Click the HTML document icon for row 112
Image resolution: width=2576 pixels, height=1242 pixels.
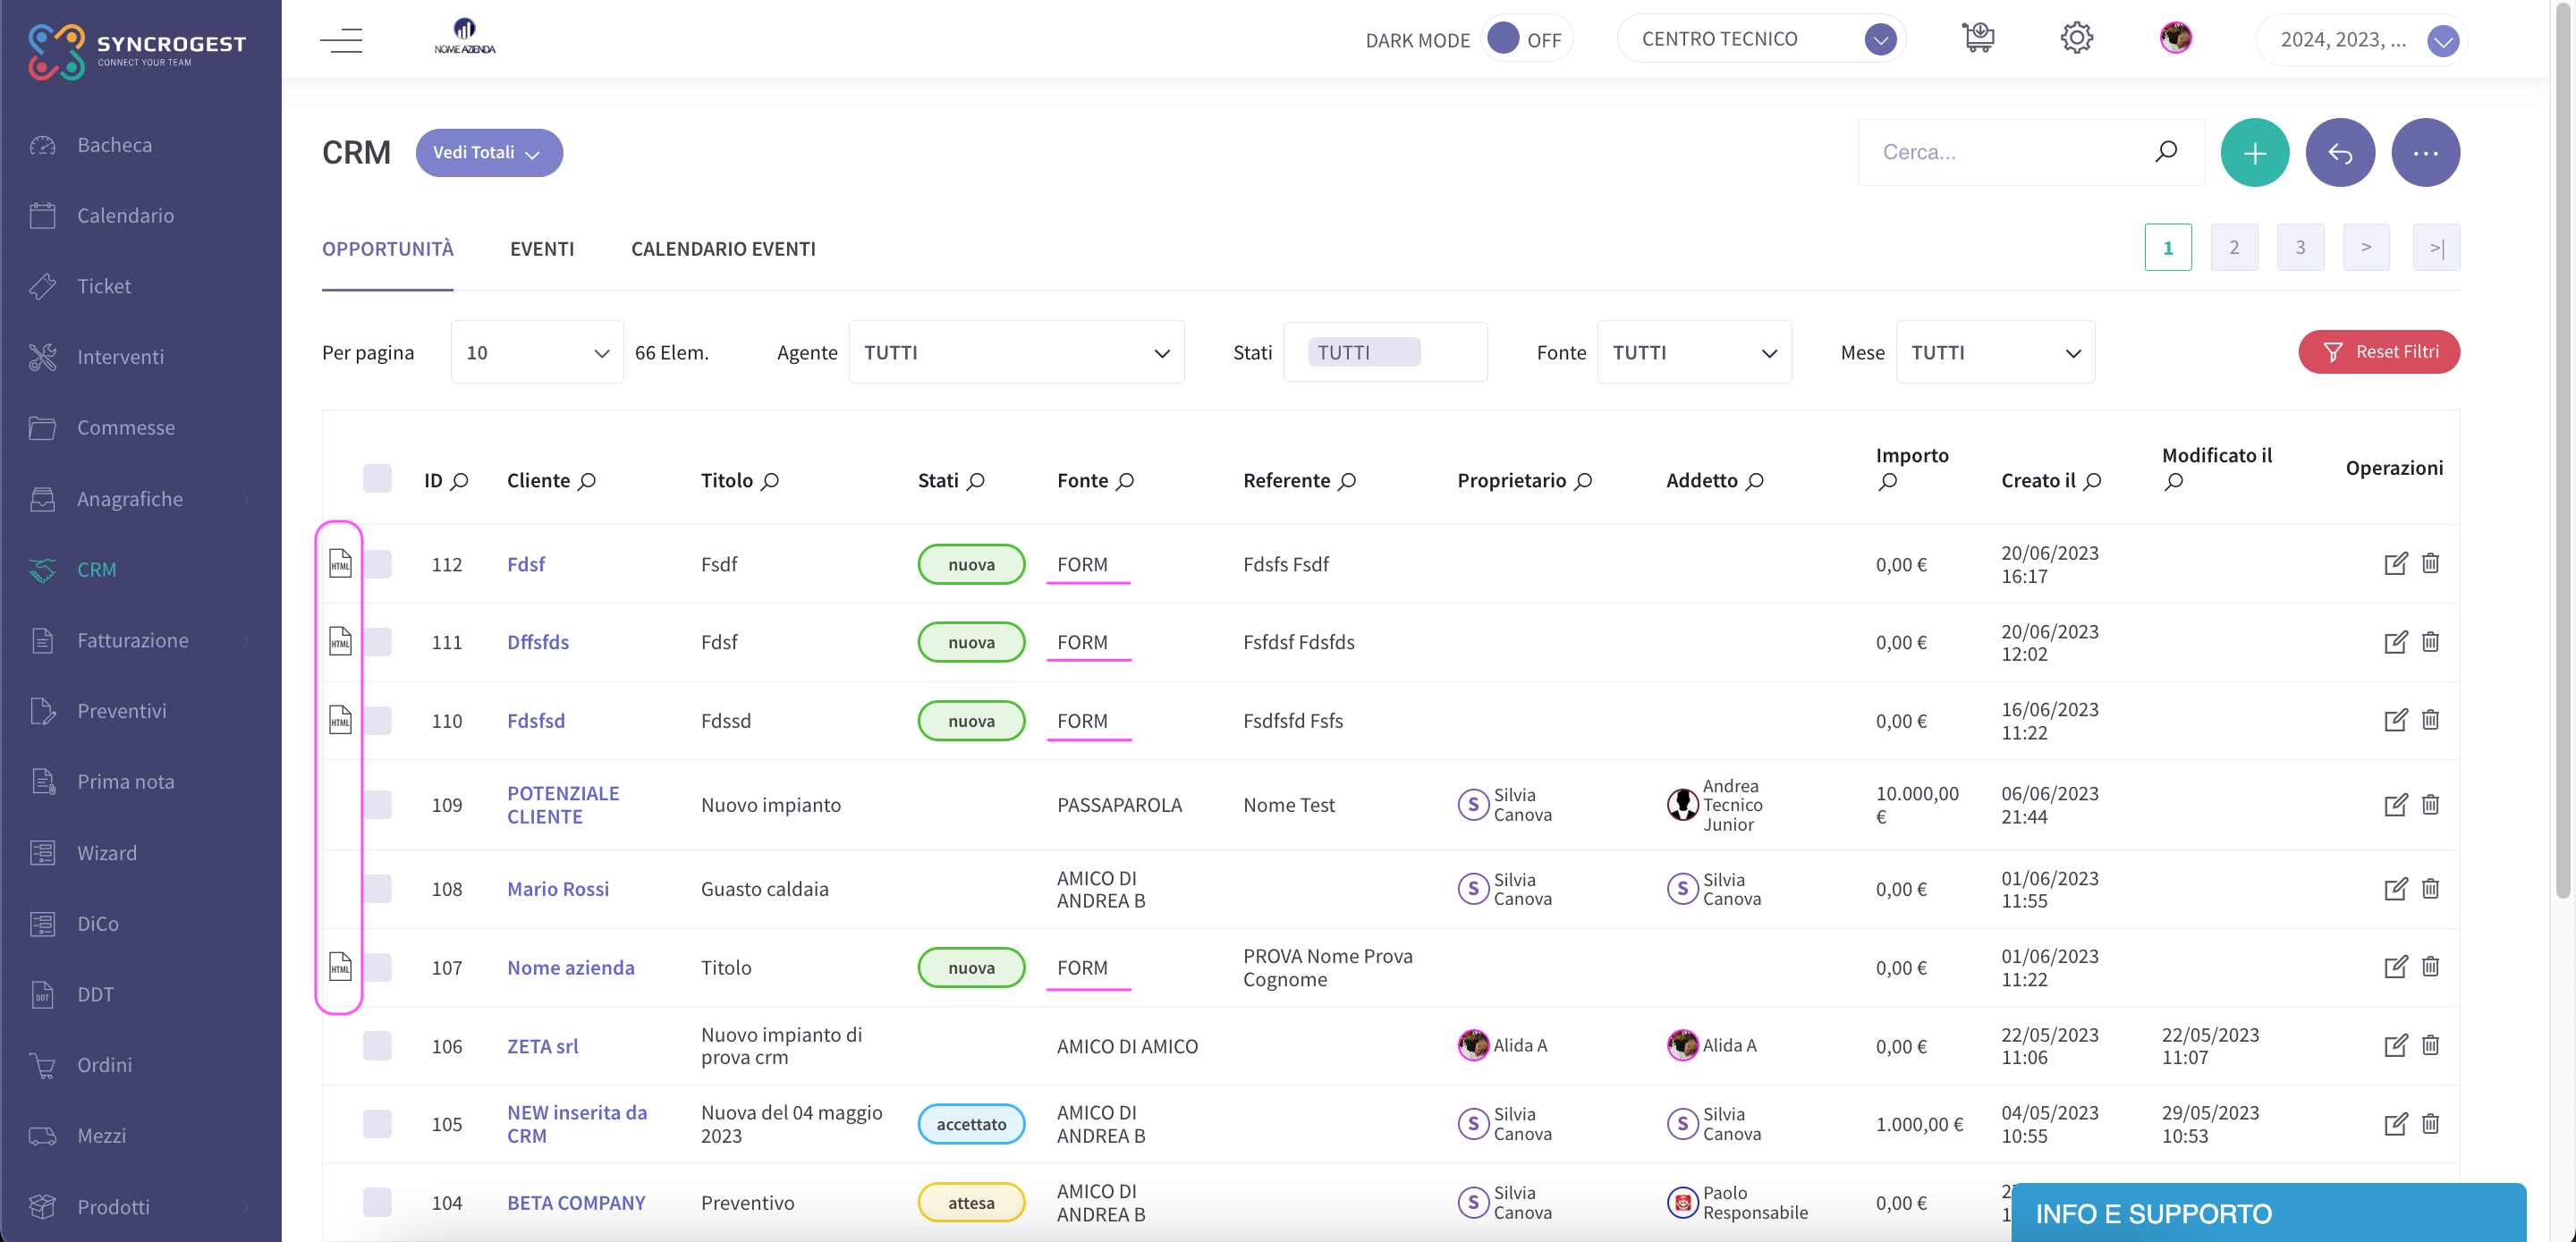click(x=340, y=564)
